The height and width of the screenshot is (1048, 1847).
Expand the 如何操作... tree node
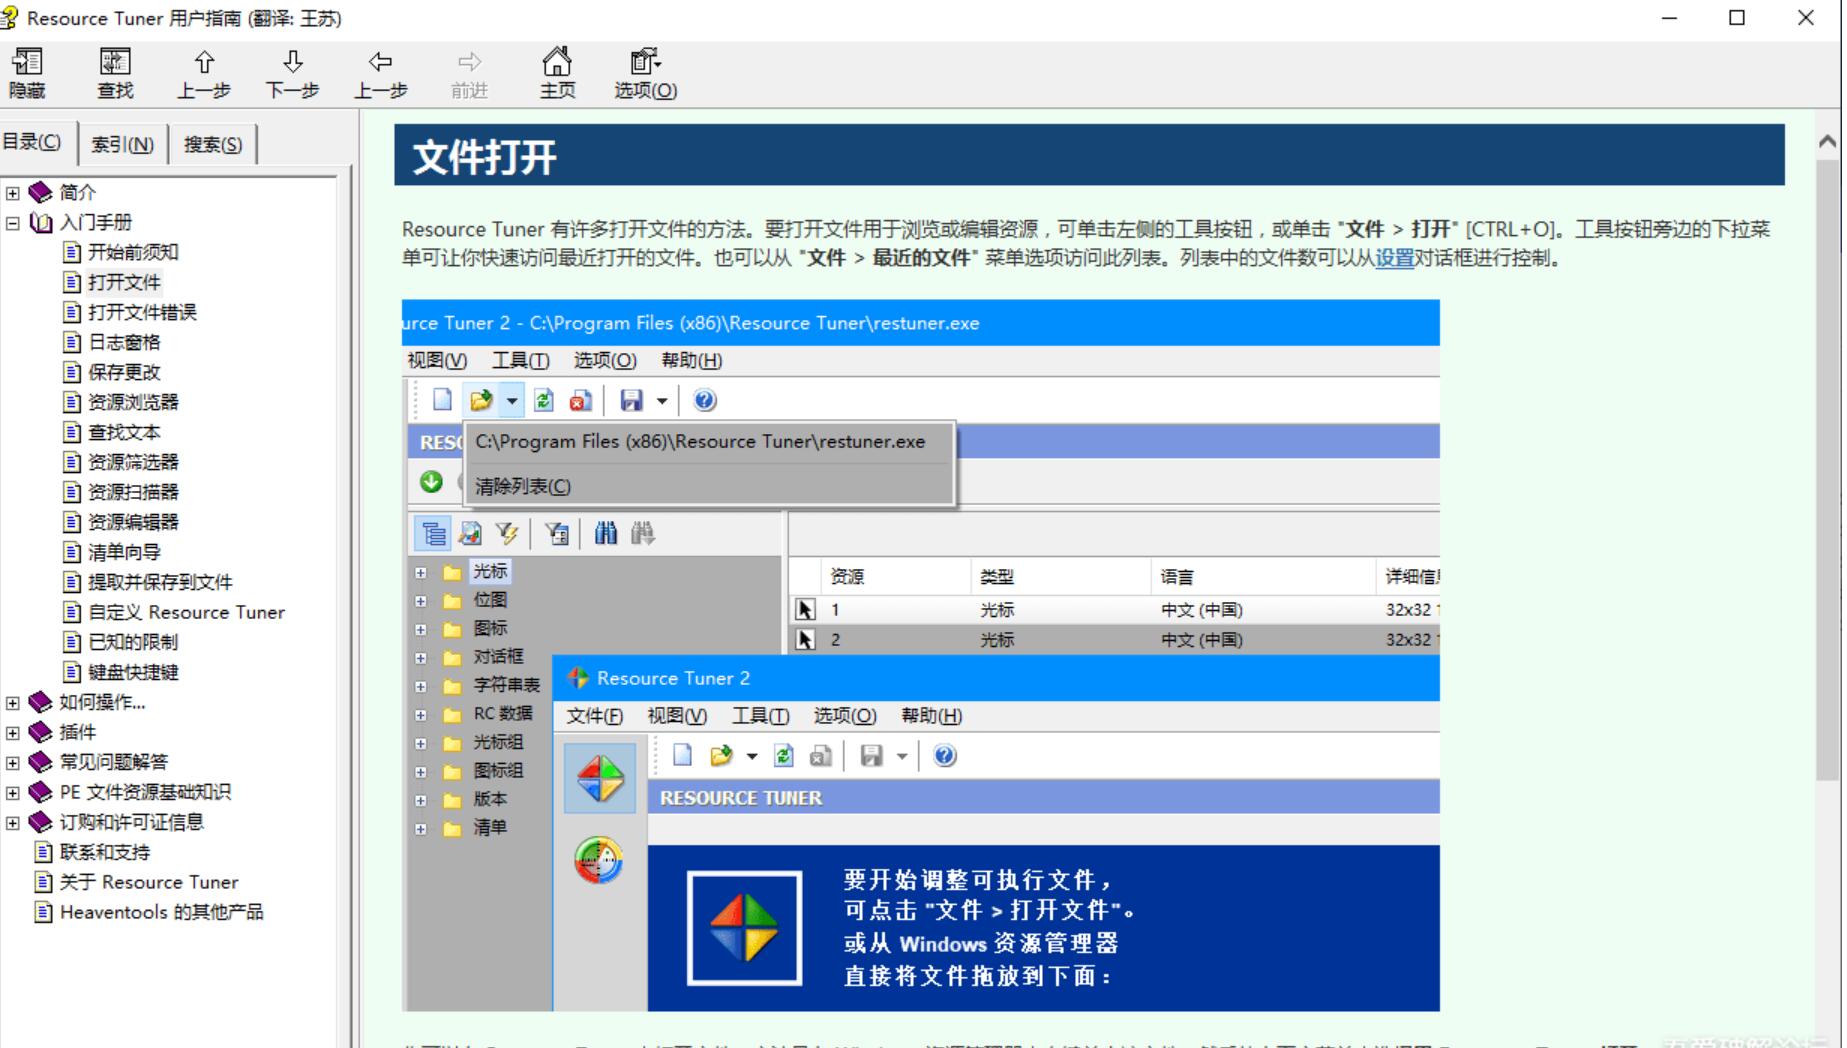(12, 702)
